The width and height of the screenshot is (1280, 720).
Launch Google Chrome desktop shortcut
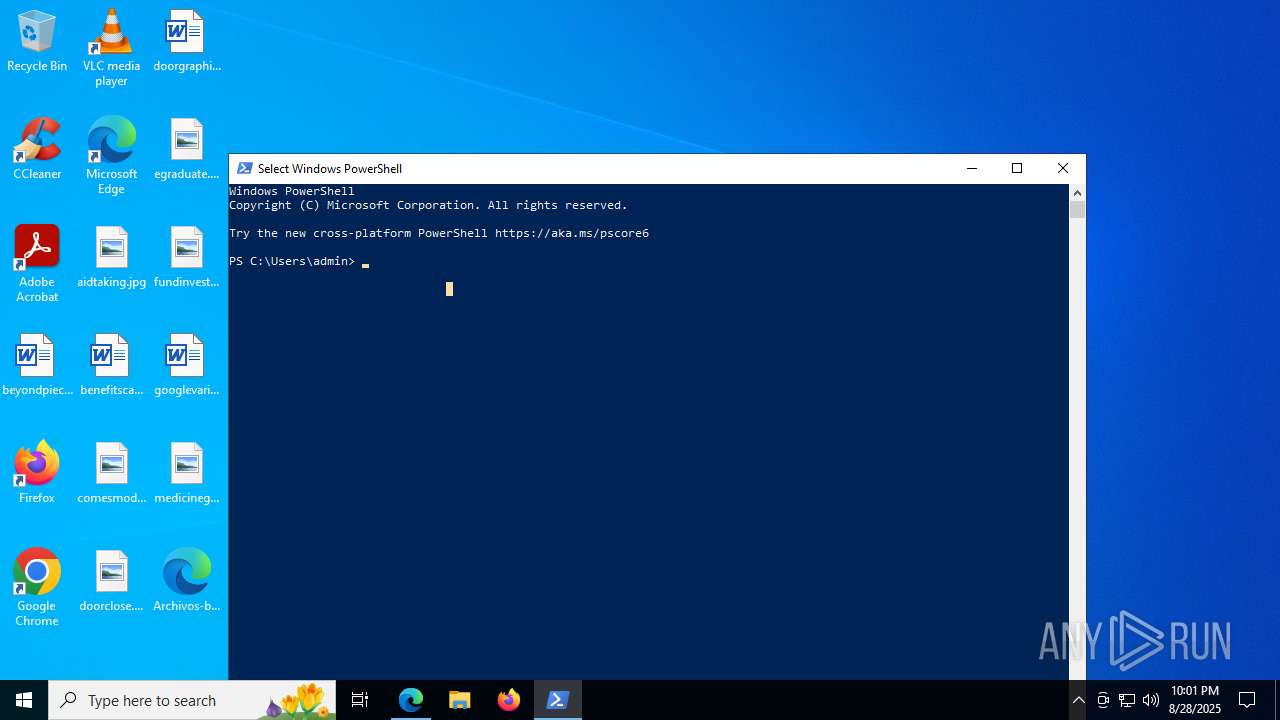pyautogui.click(x=37, y=588)
